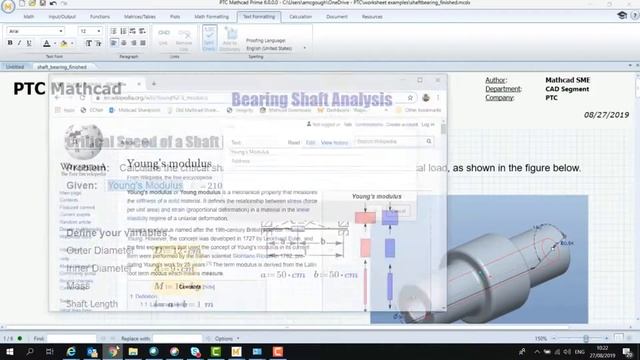Viewport: 640px width, 360px height.
Task: Click the Author label in header
Action: (496, 80)
